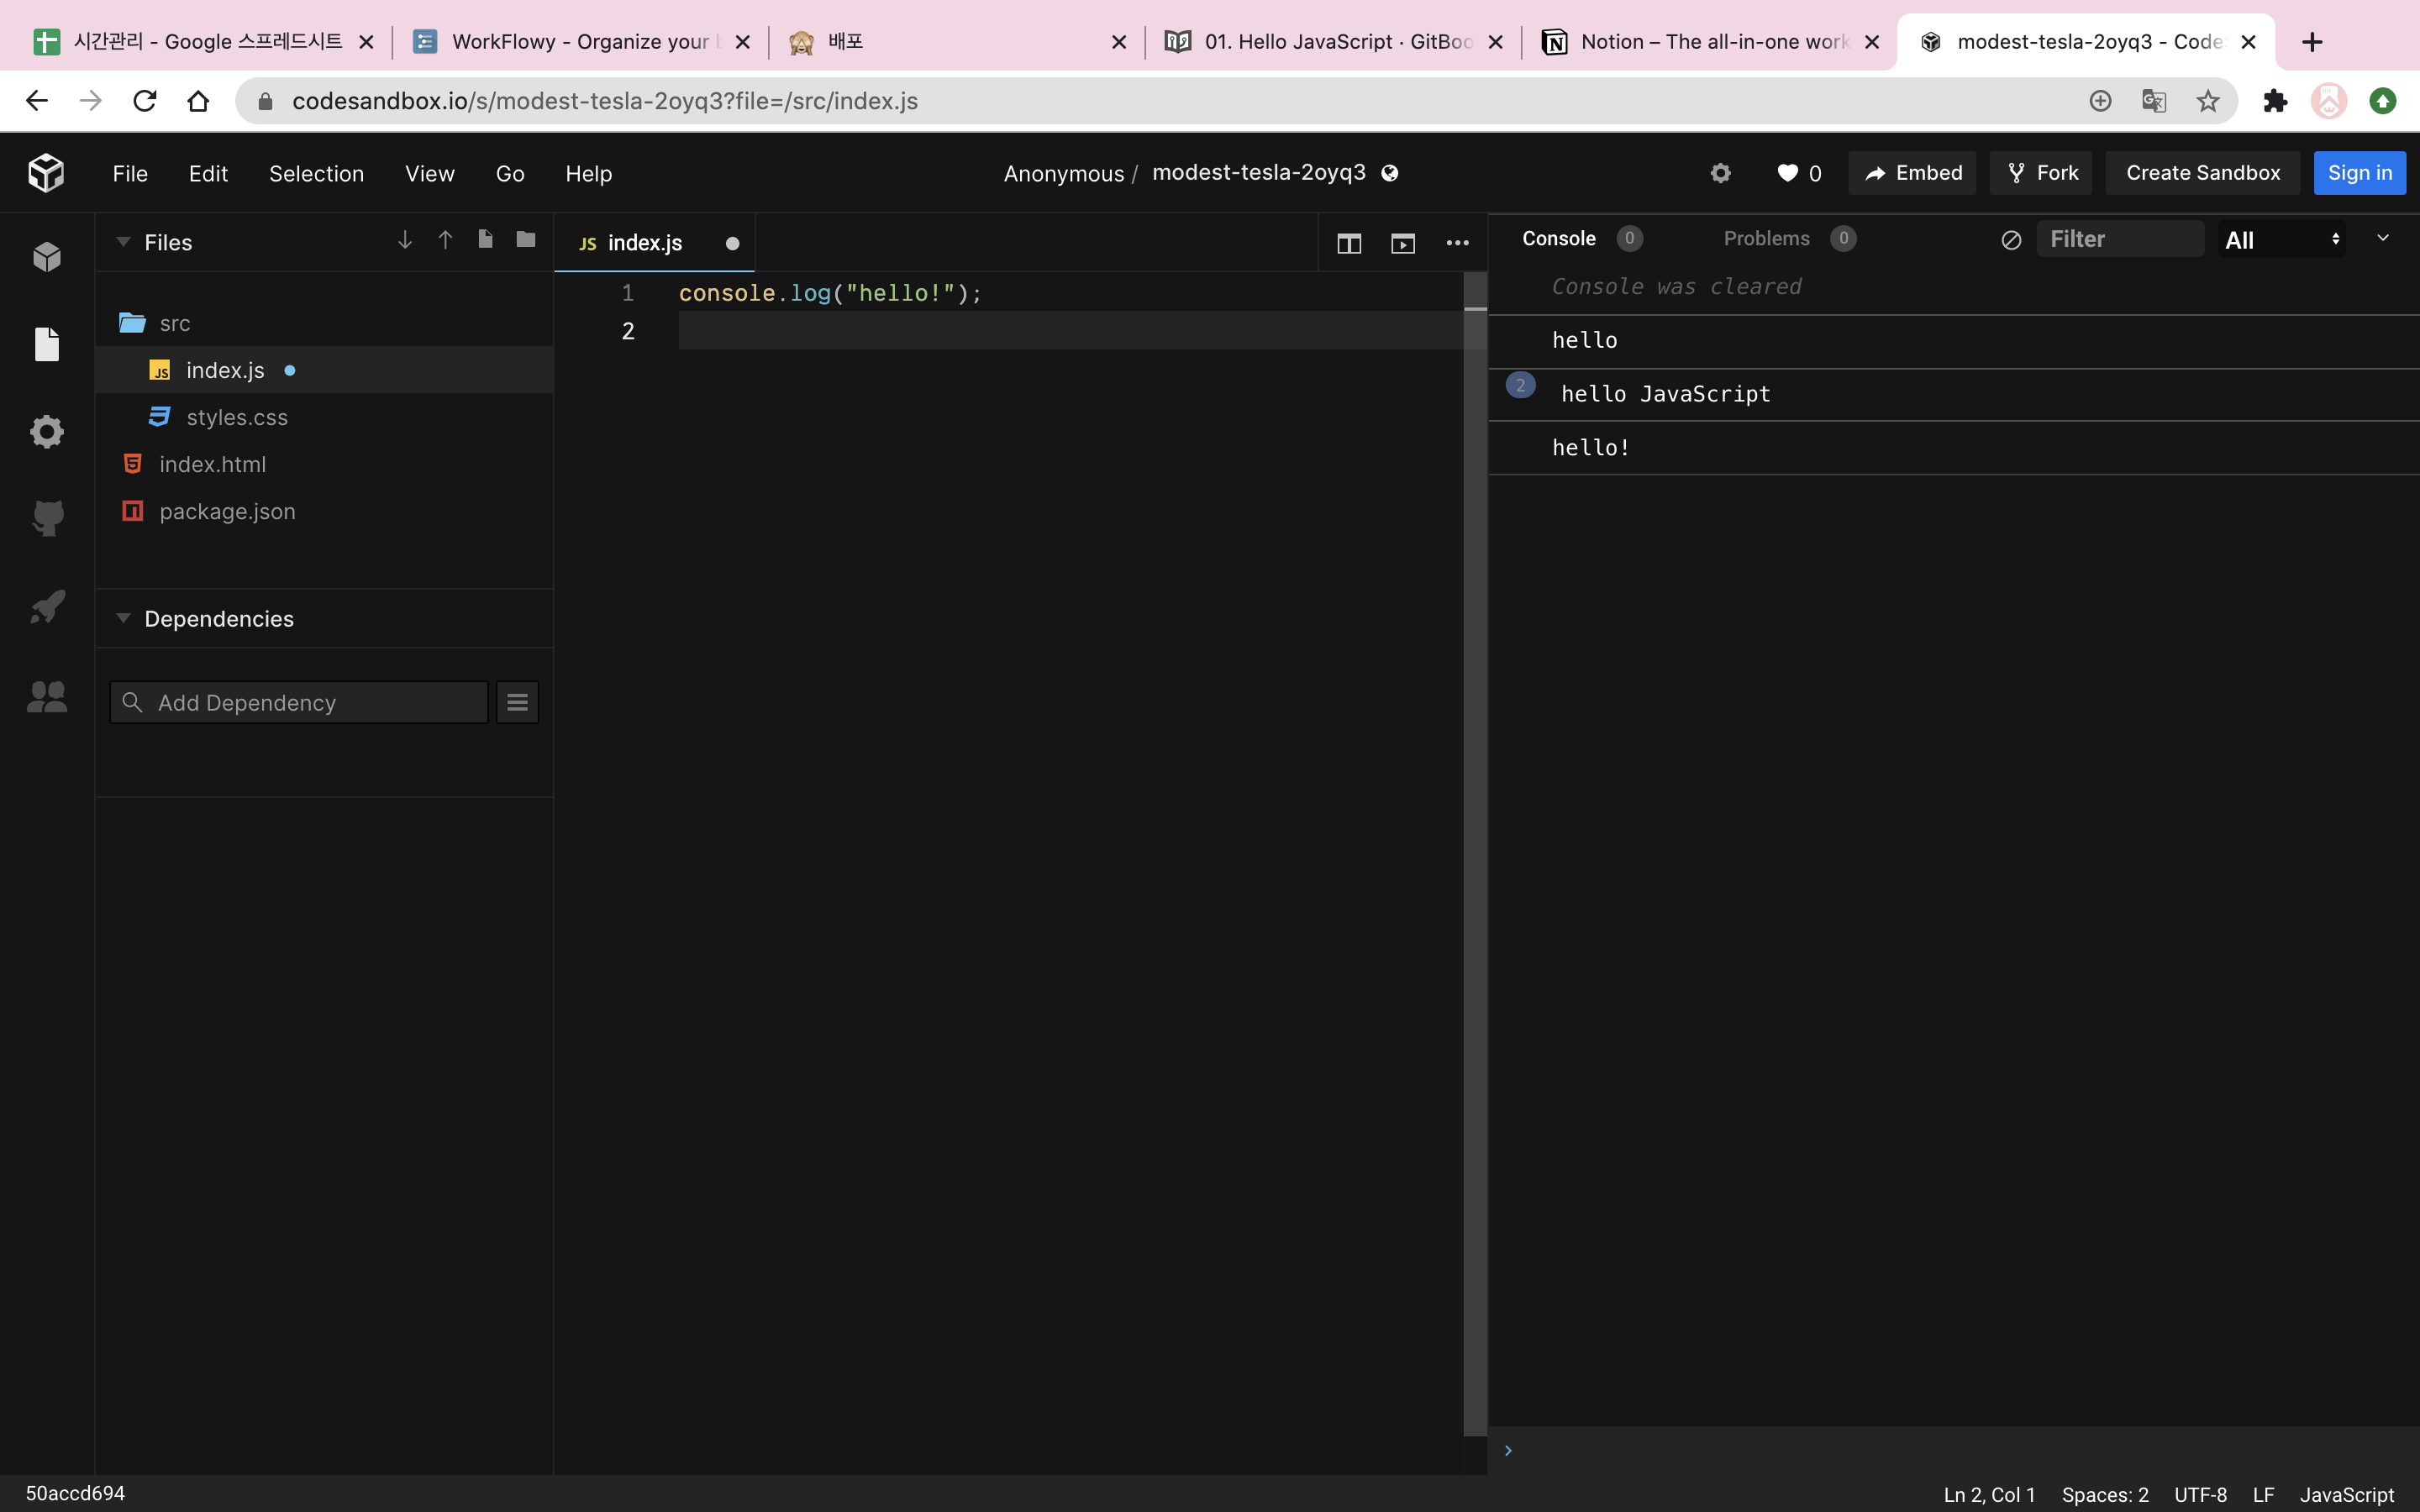Open Deployment rocket sidebar icon
The width and height of the screenshot is (2420, 1512).
(x=46, y=606)
